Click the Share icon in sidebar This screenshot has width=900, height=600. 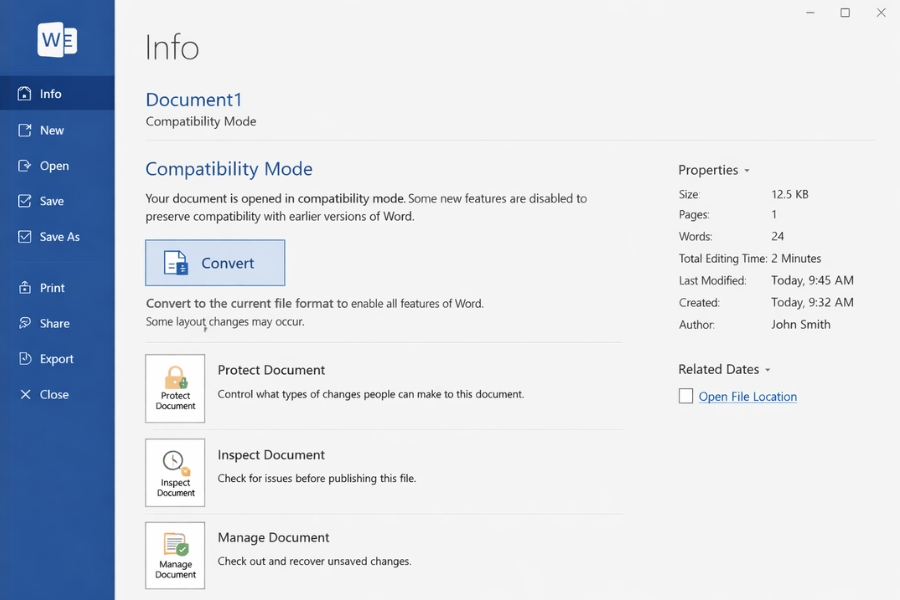[25, 323]
